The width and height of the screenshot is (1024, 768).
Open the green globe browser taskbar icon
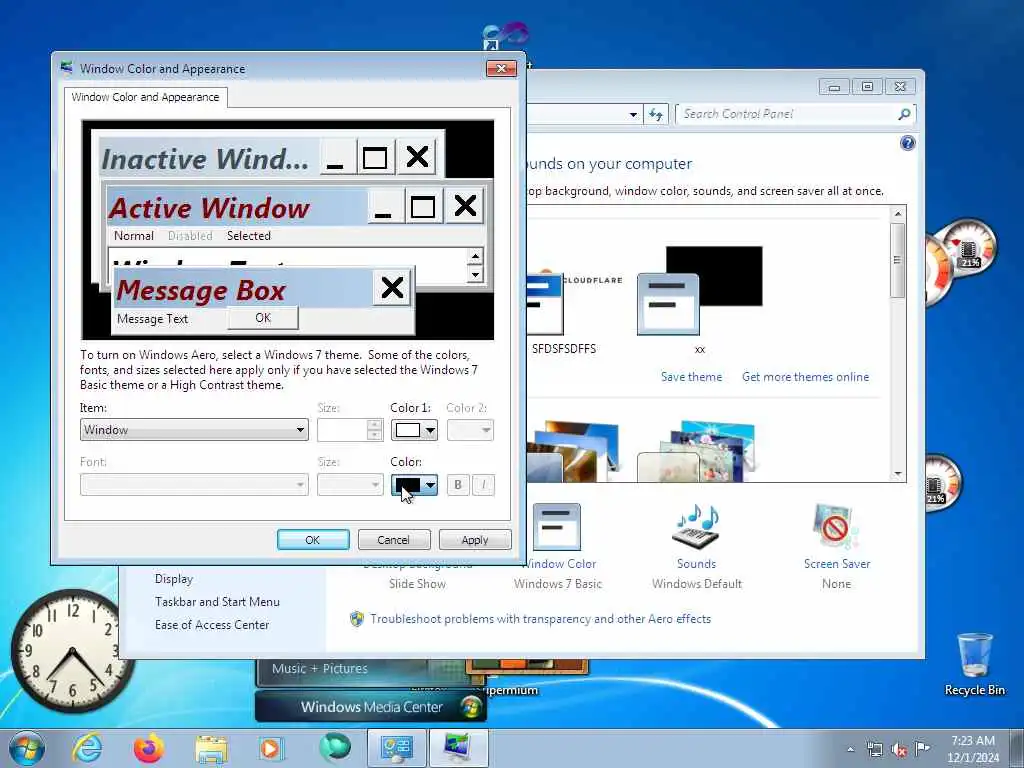click(335, 747)
